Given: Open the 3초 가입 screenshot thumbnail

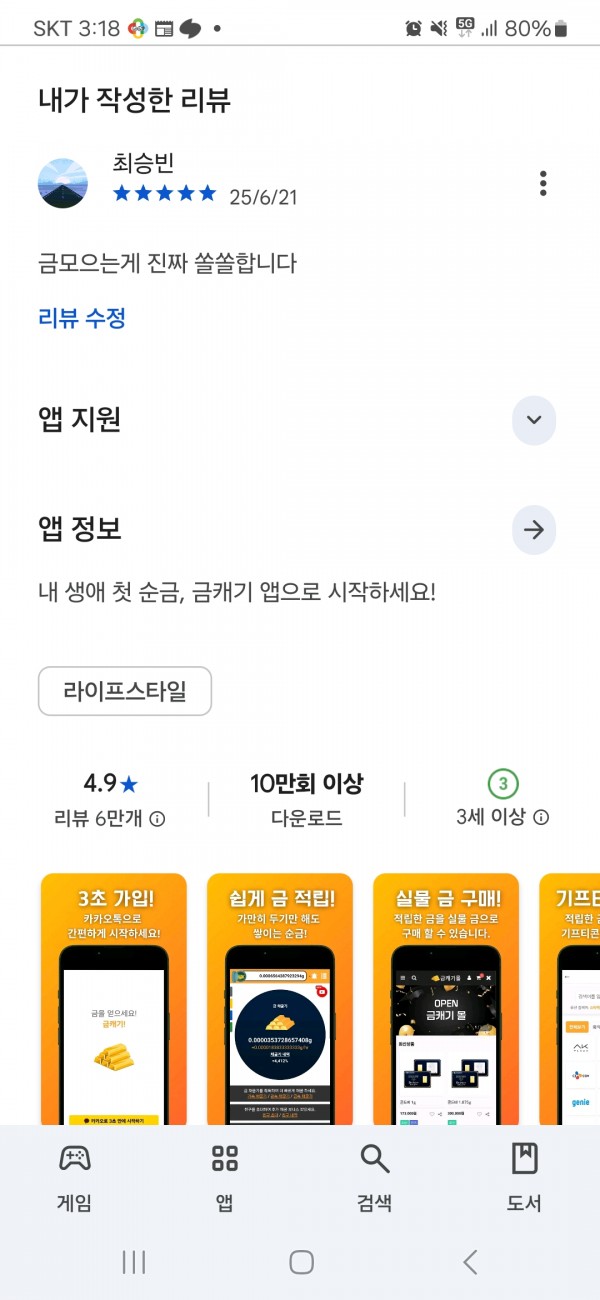Looking at the screenshot, I should tap(113, 998).
